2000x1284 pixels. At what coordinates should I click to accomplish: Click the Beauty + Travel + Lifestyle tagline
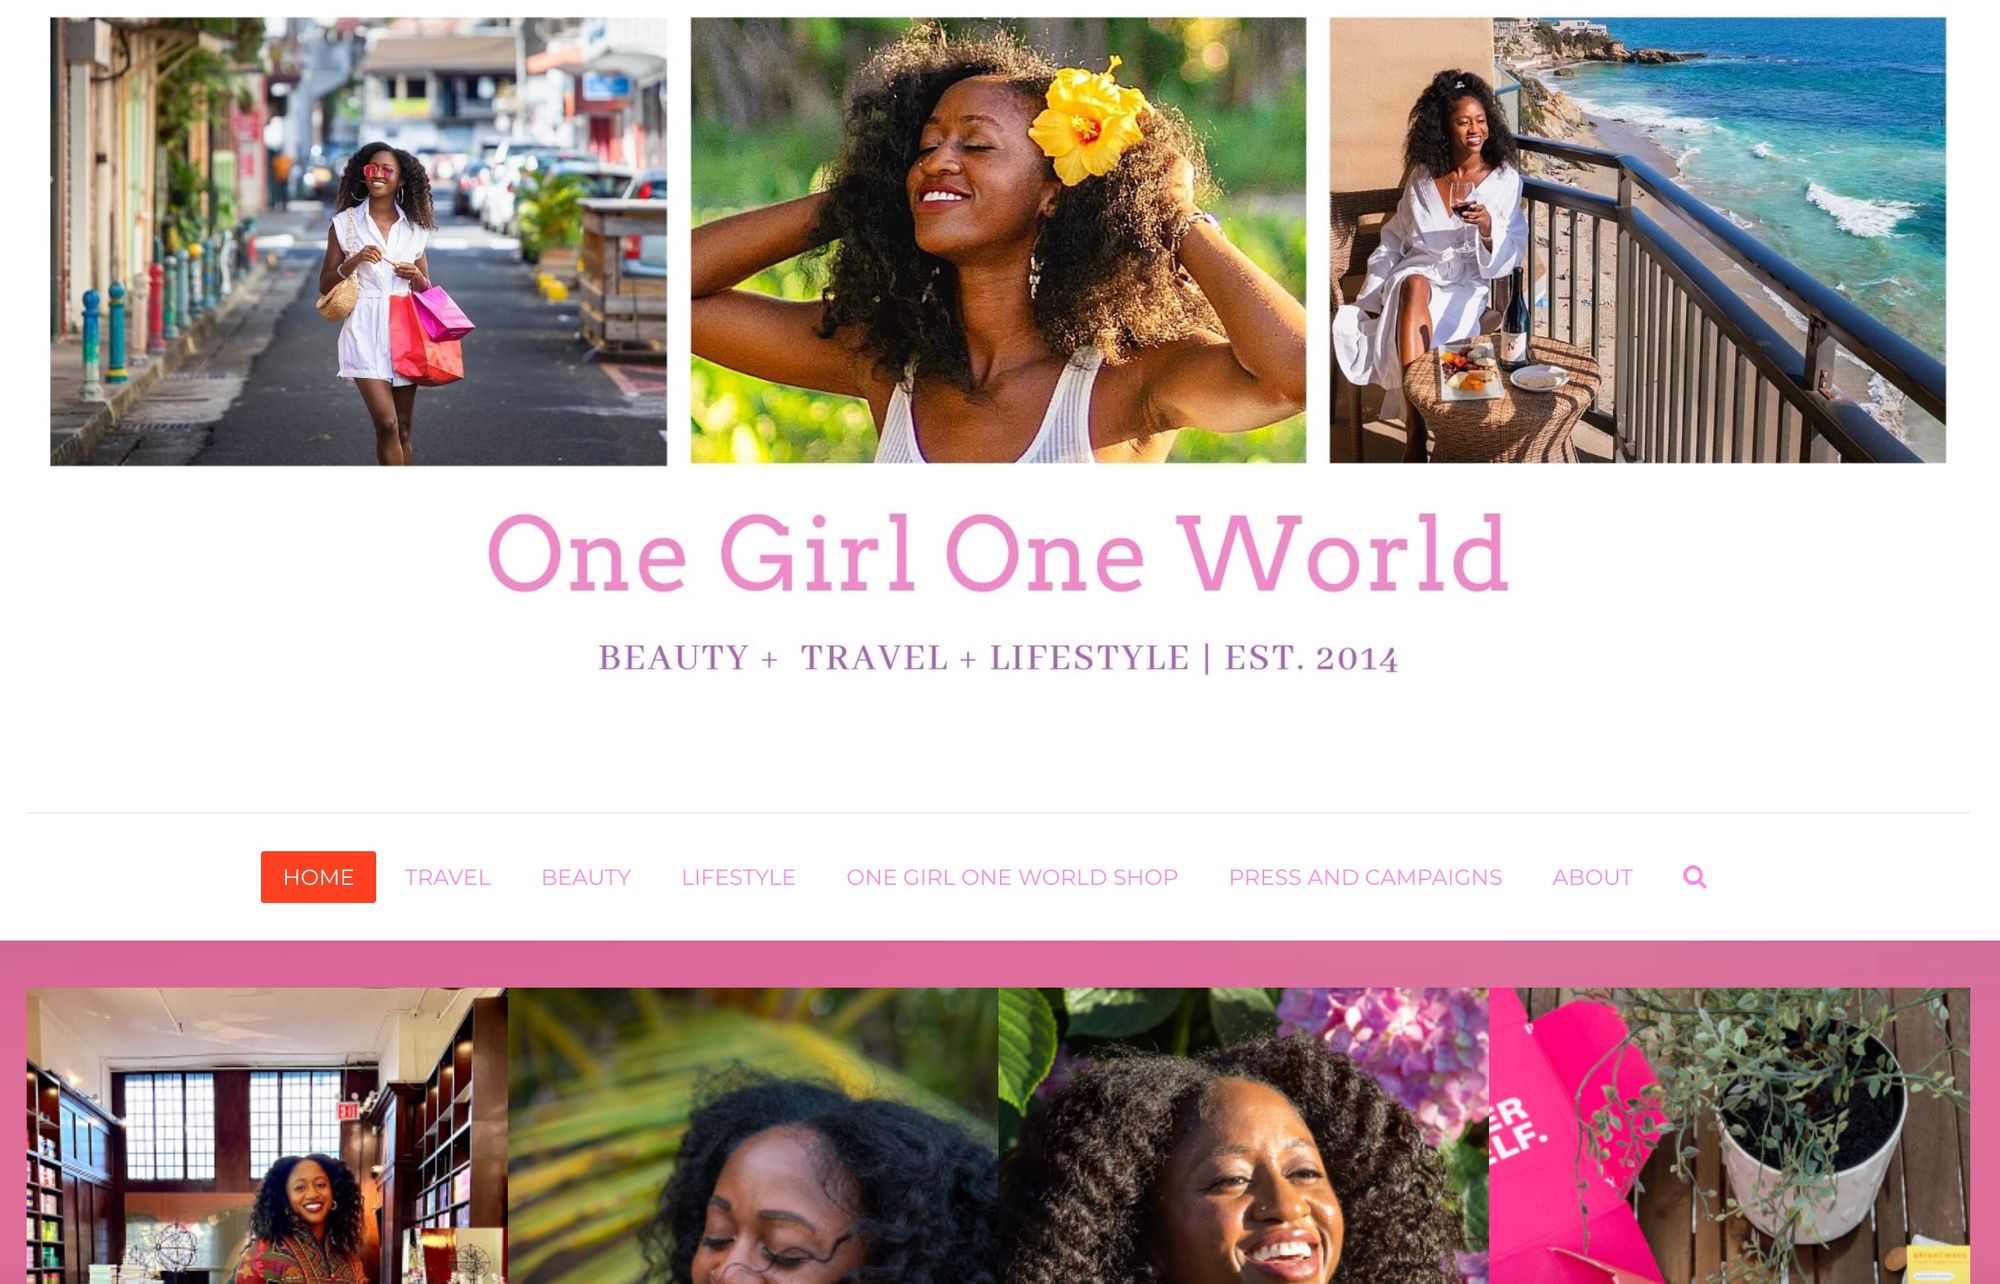click(998, 658)
